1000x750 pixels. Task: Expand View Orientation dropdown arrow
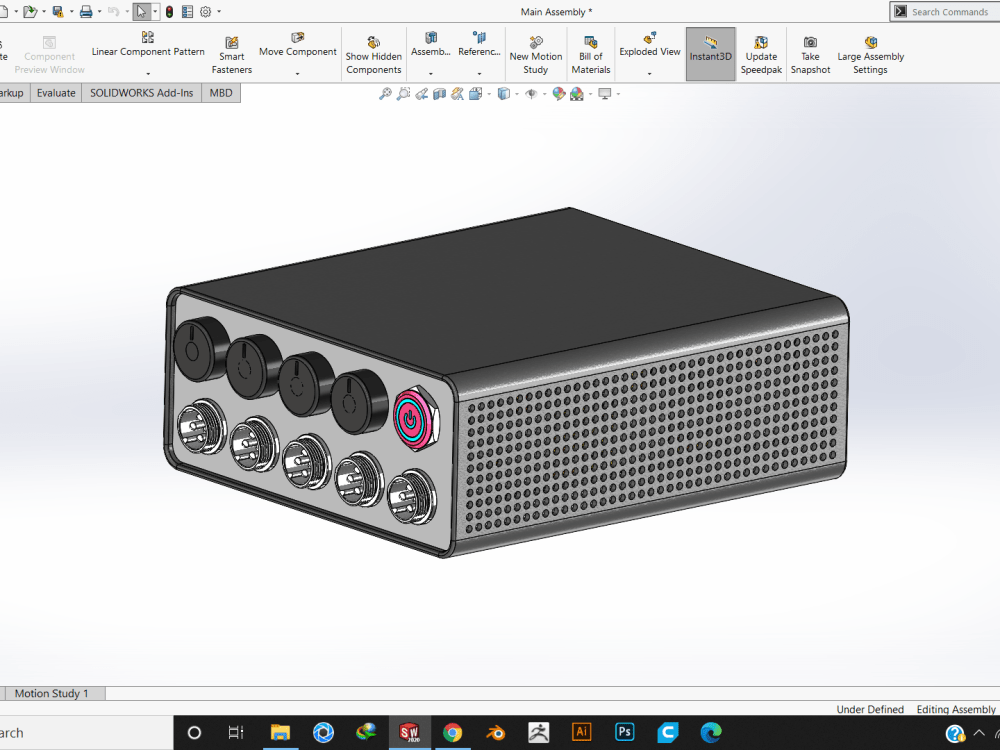[x=489, y=94]
